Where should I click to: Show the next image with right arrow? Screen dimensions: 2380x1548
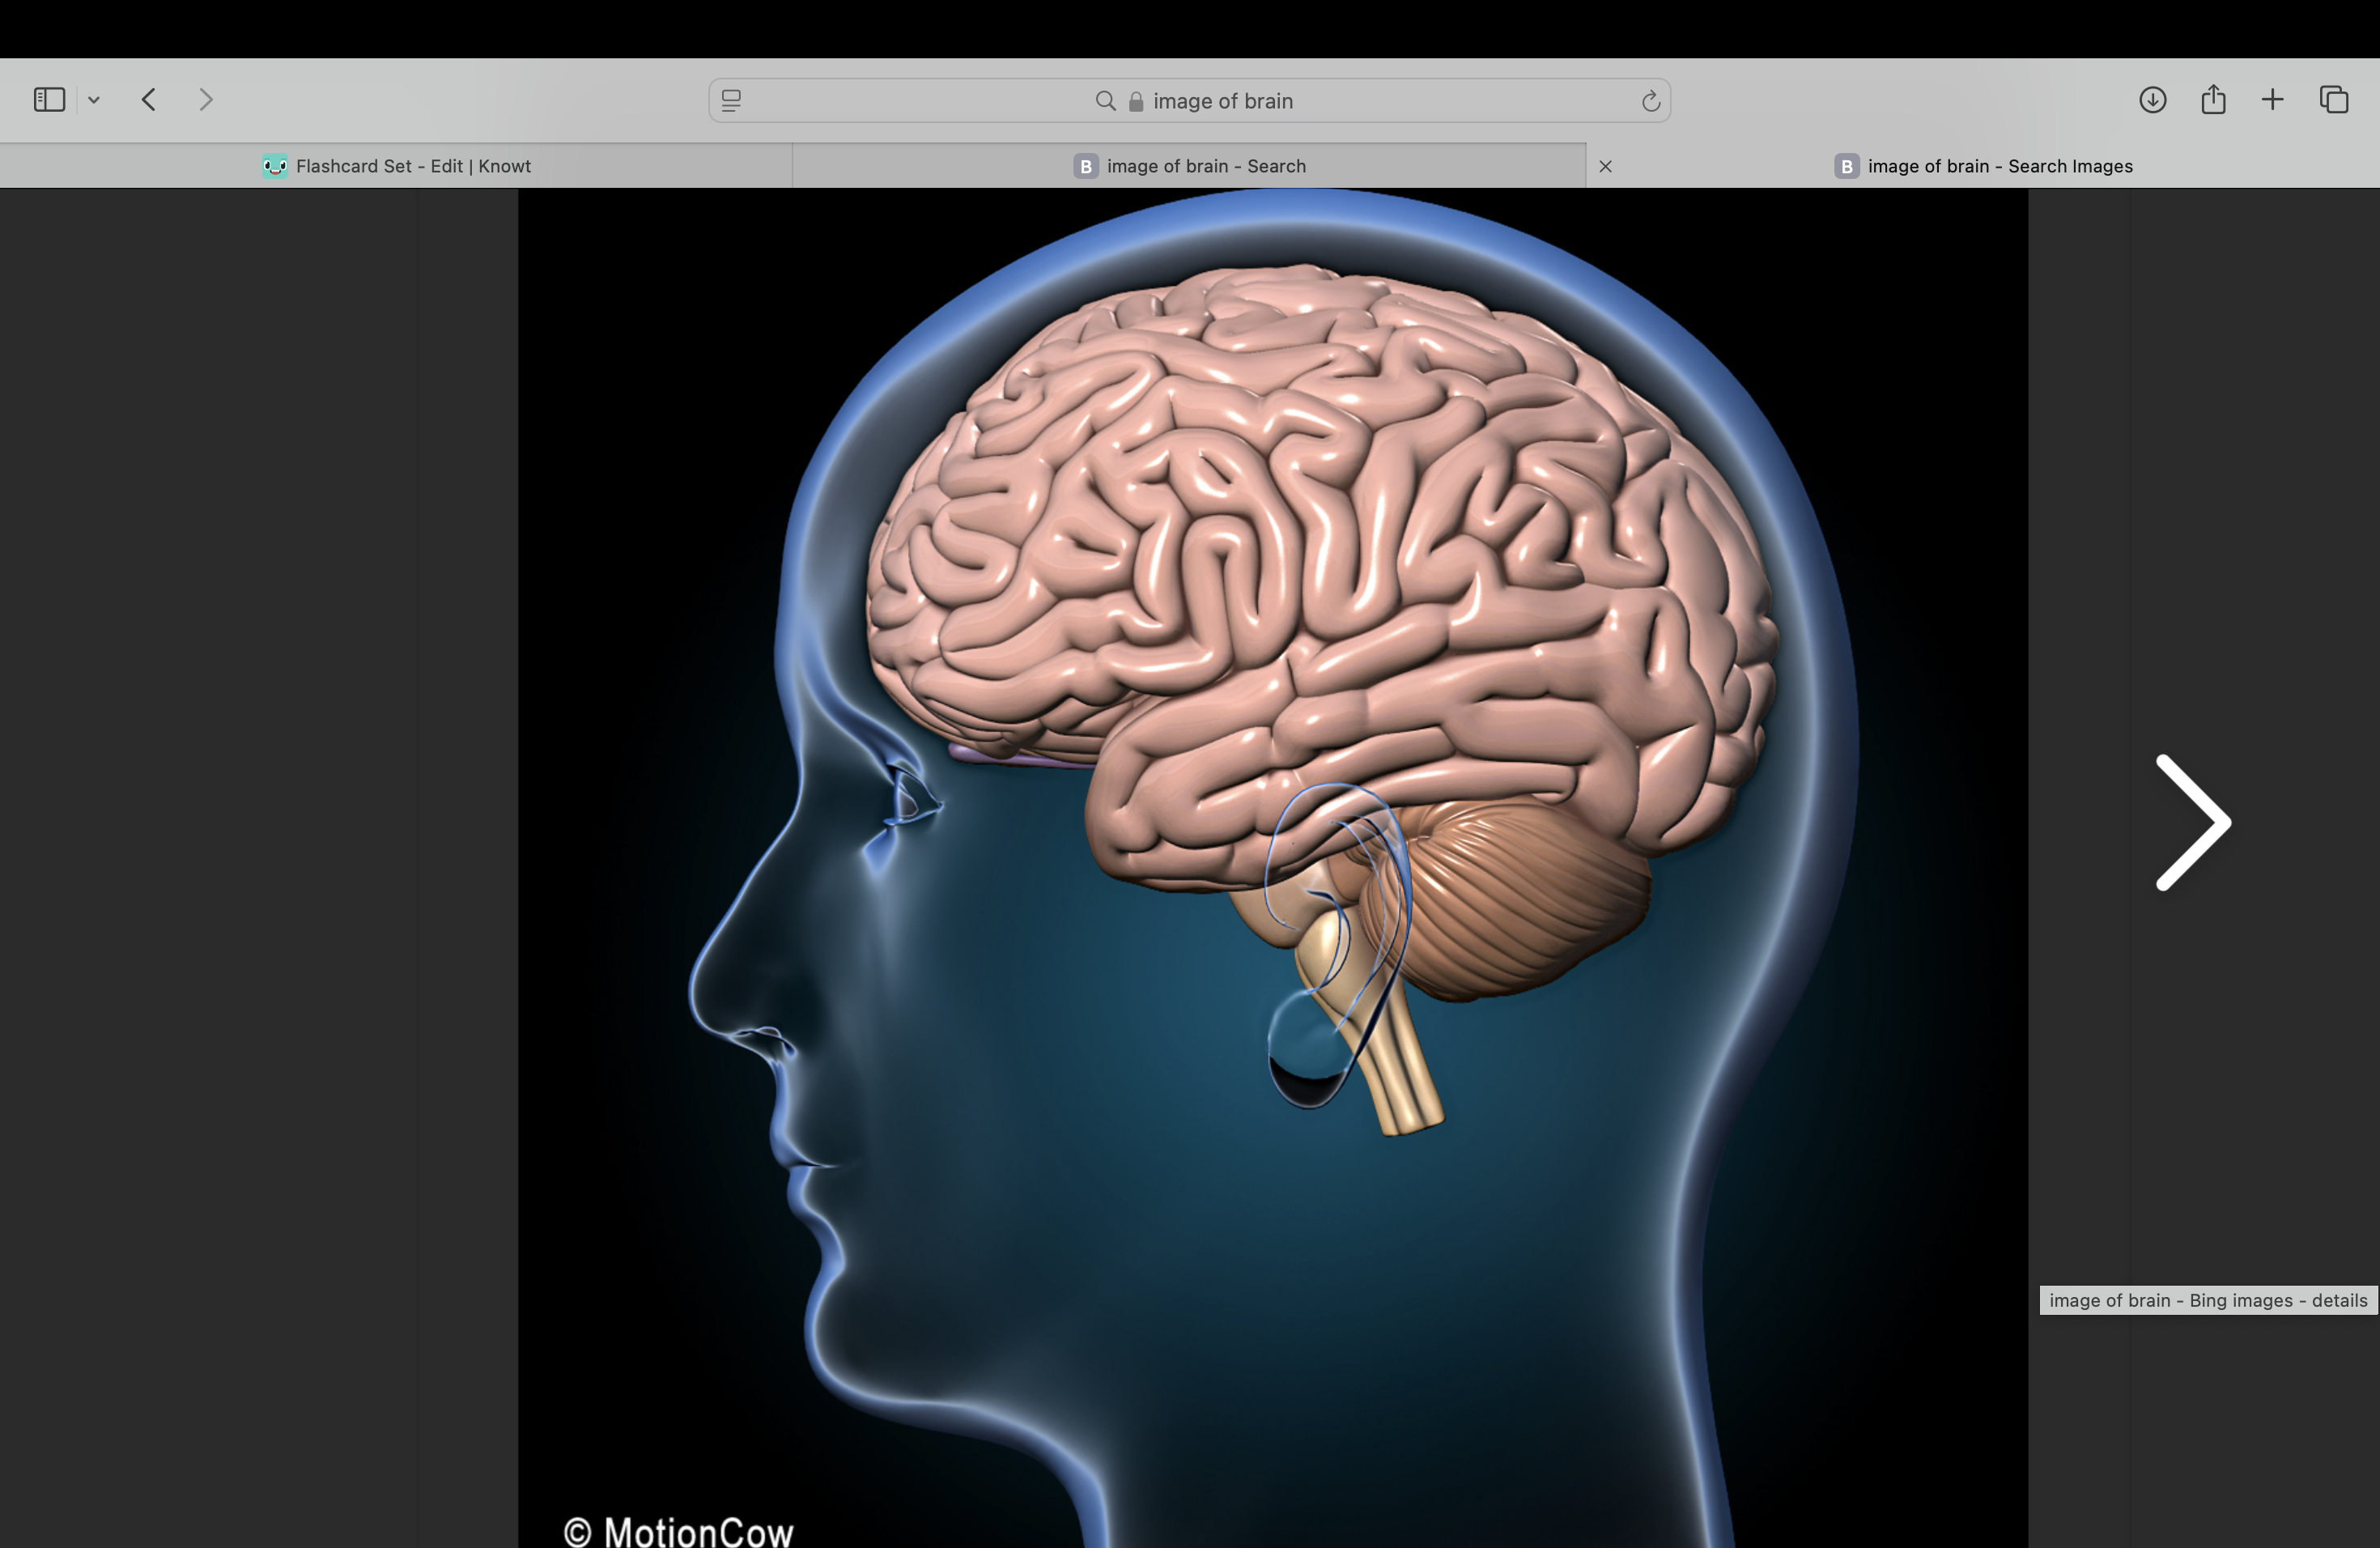tap(2192, 822)
